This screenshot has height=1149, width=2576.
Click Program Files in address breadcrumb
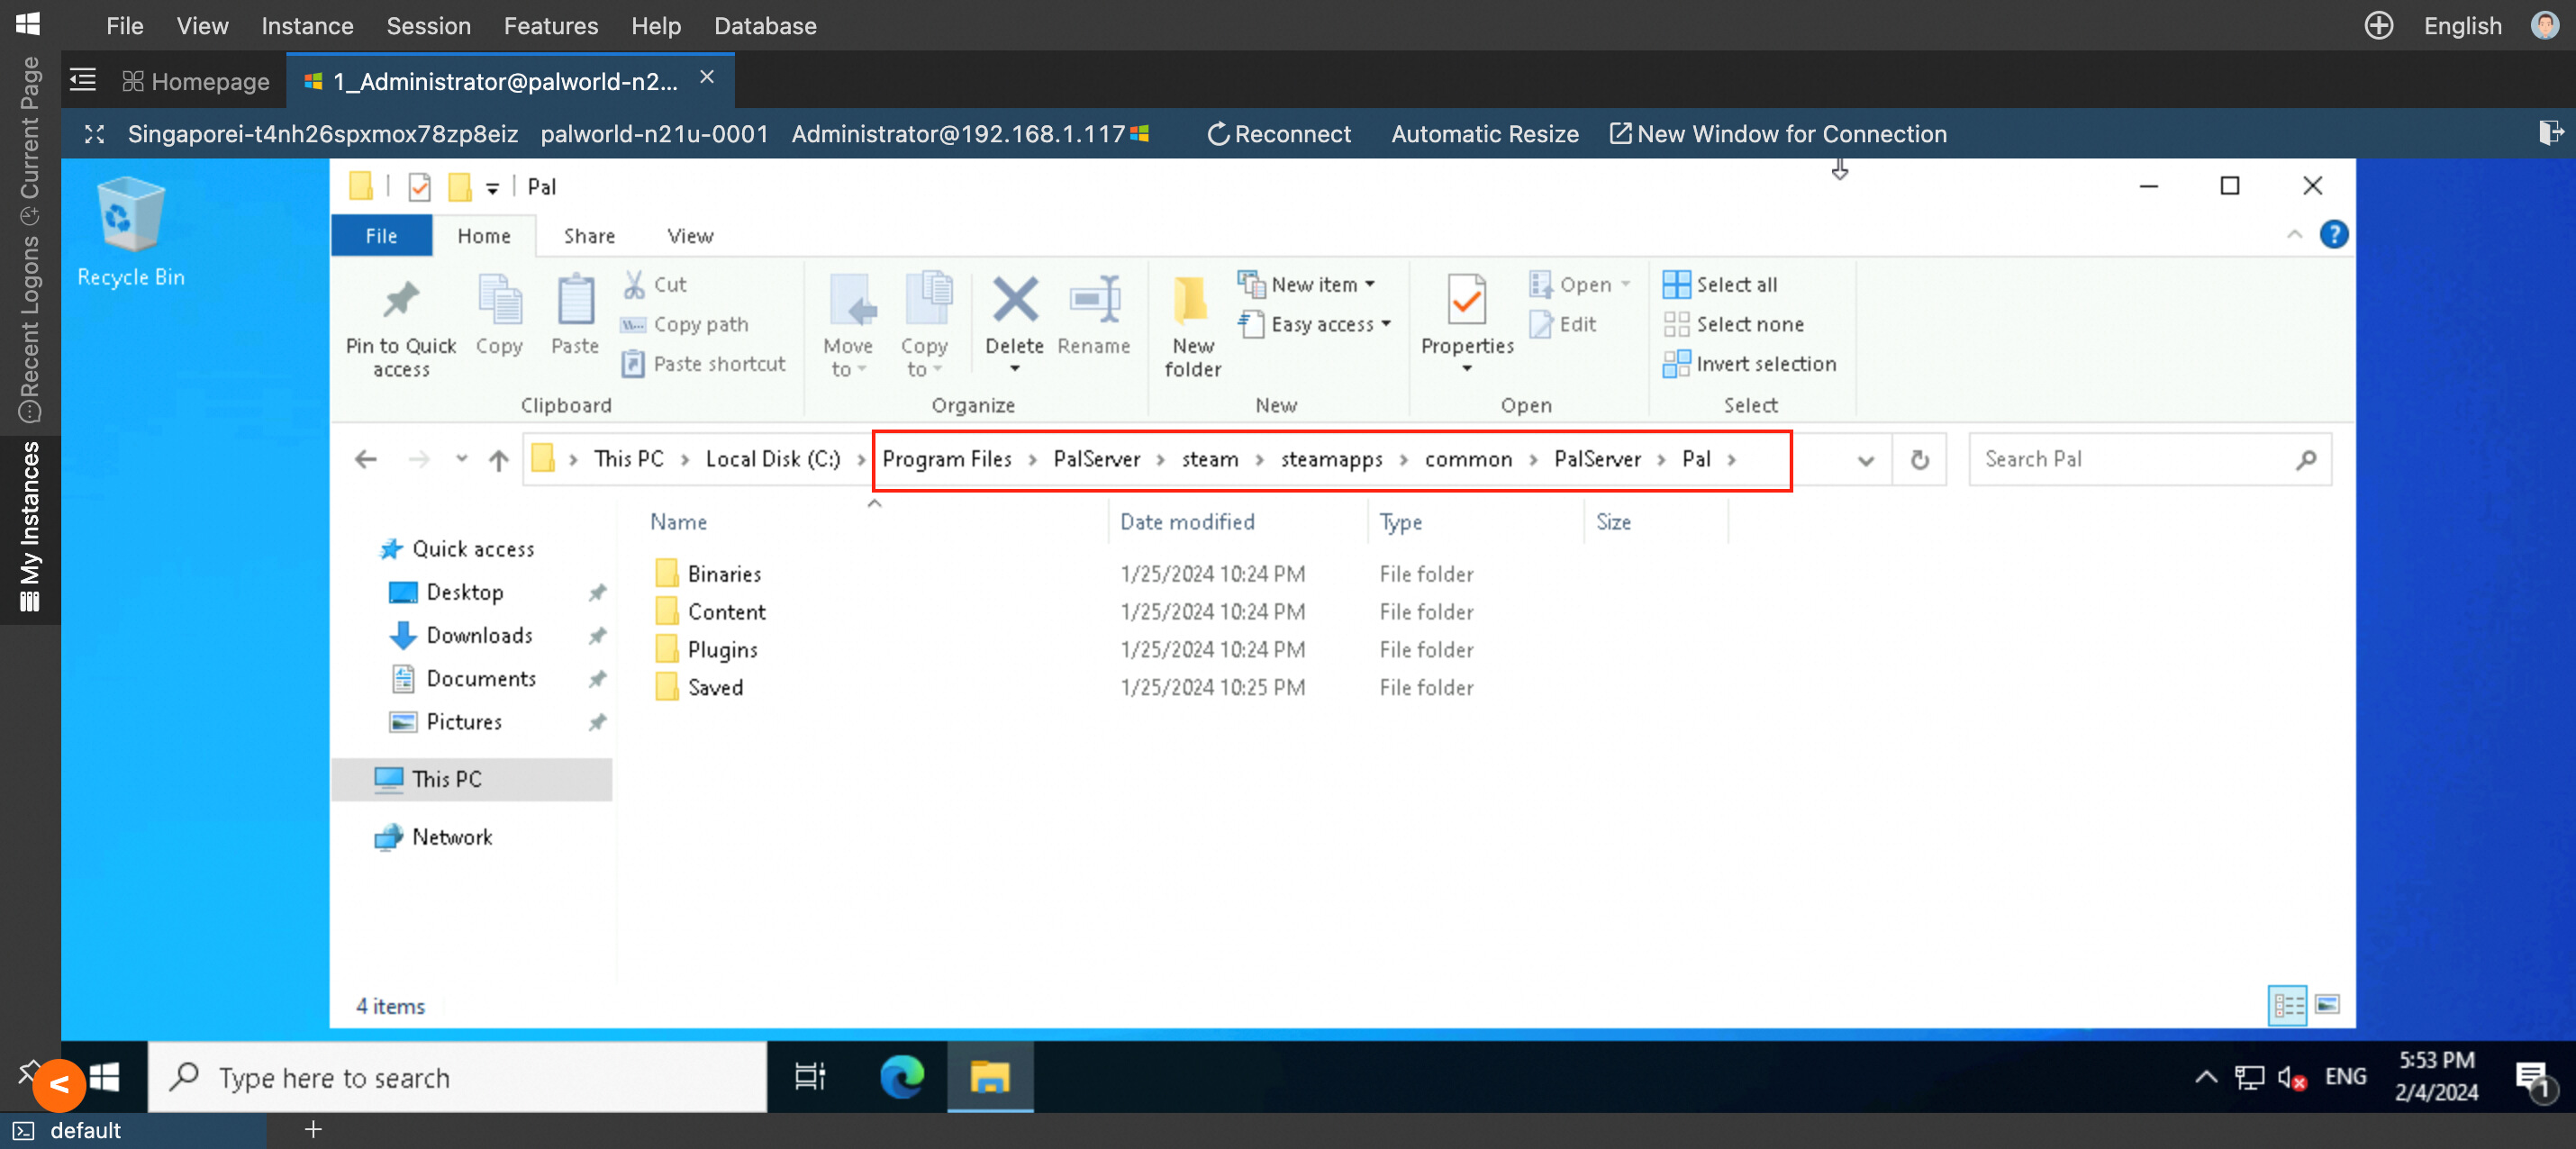tap(946, 459)
